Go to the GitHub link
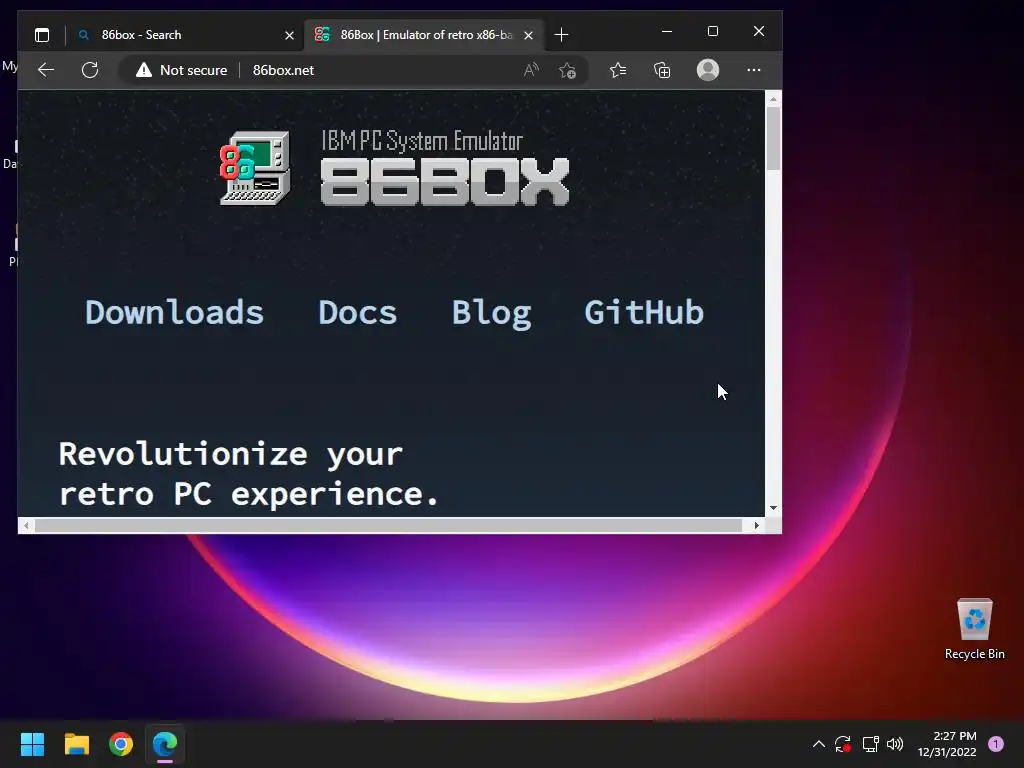 [x=644, y=312]
